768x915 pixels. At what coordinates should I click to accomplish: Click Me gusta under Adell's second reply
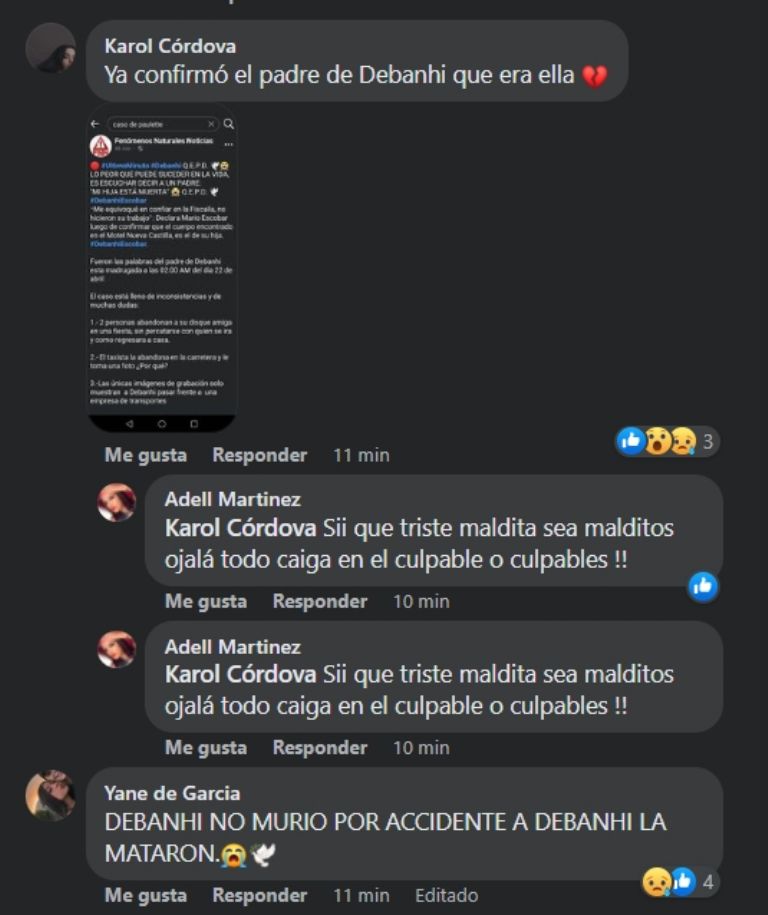(205, 748)
